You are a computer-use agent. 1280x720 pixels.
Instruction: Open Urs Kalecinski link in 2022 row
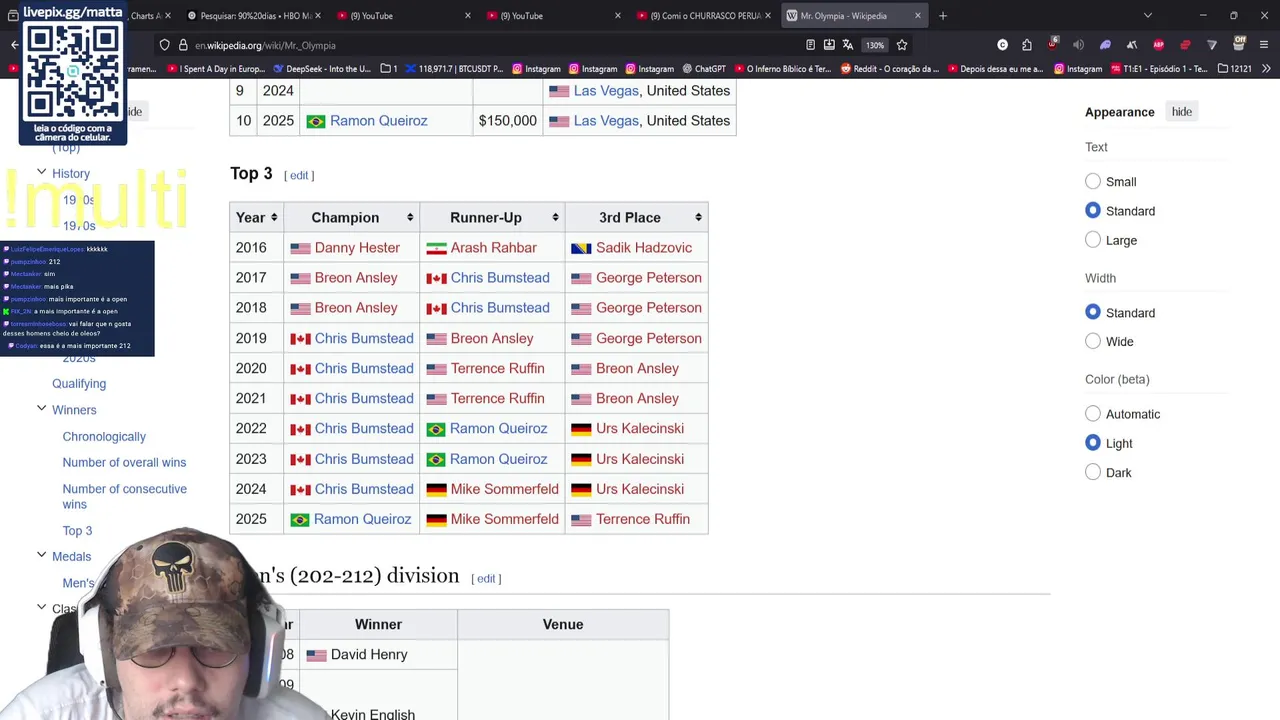pos(640,429)
